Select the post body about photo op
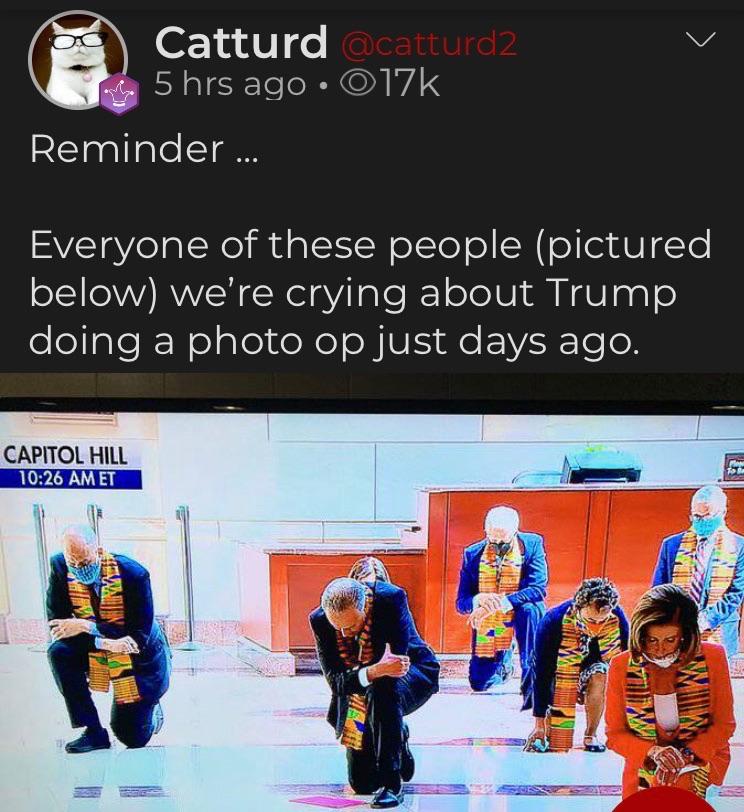Image resolution: width=744 pixels, height=812 pixels. [370, 293]
